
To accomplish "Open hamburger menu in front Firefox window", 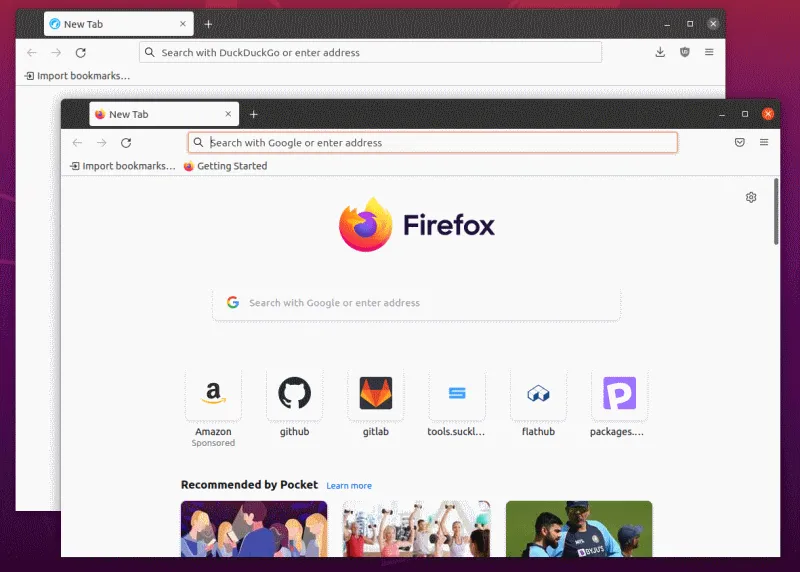I will (764, 142).
